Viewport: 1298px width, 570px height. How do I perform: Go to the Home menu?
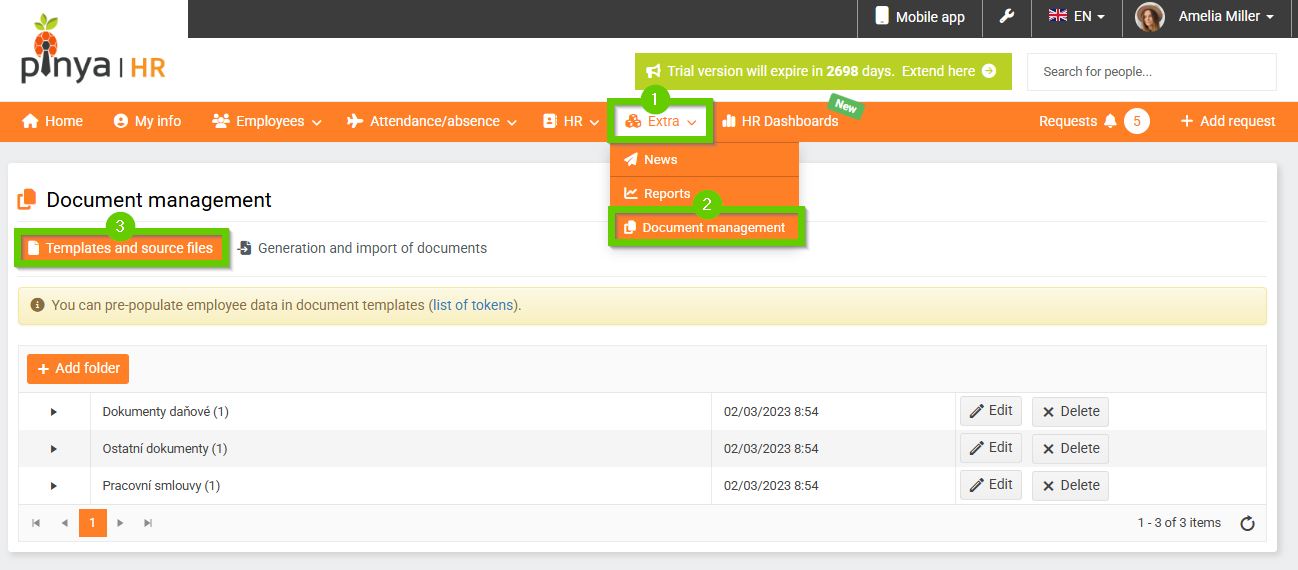click(52, 121)
